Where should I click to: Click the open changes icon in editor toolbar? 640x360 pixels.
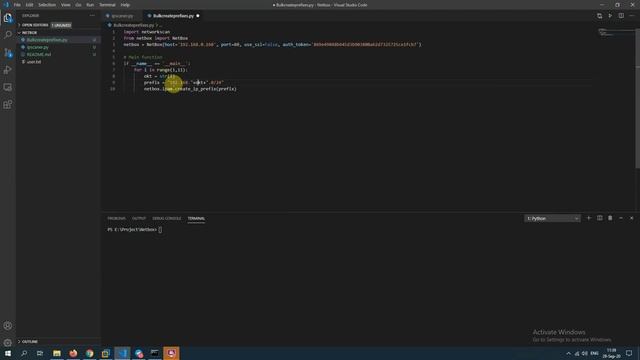tap(599, 16)
